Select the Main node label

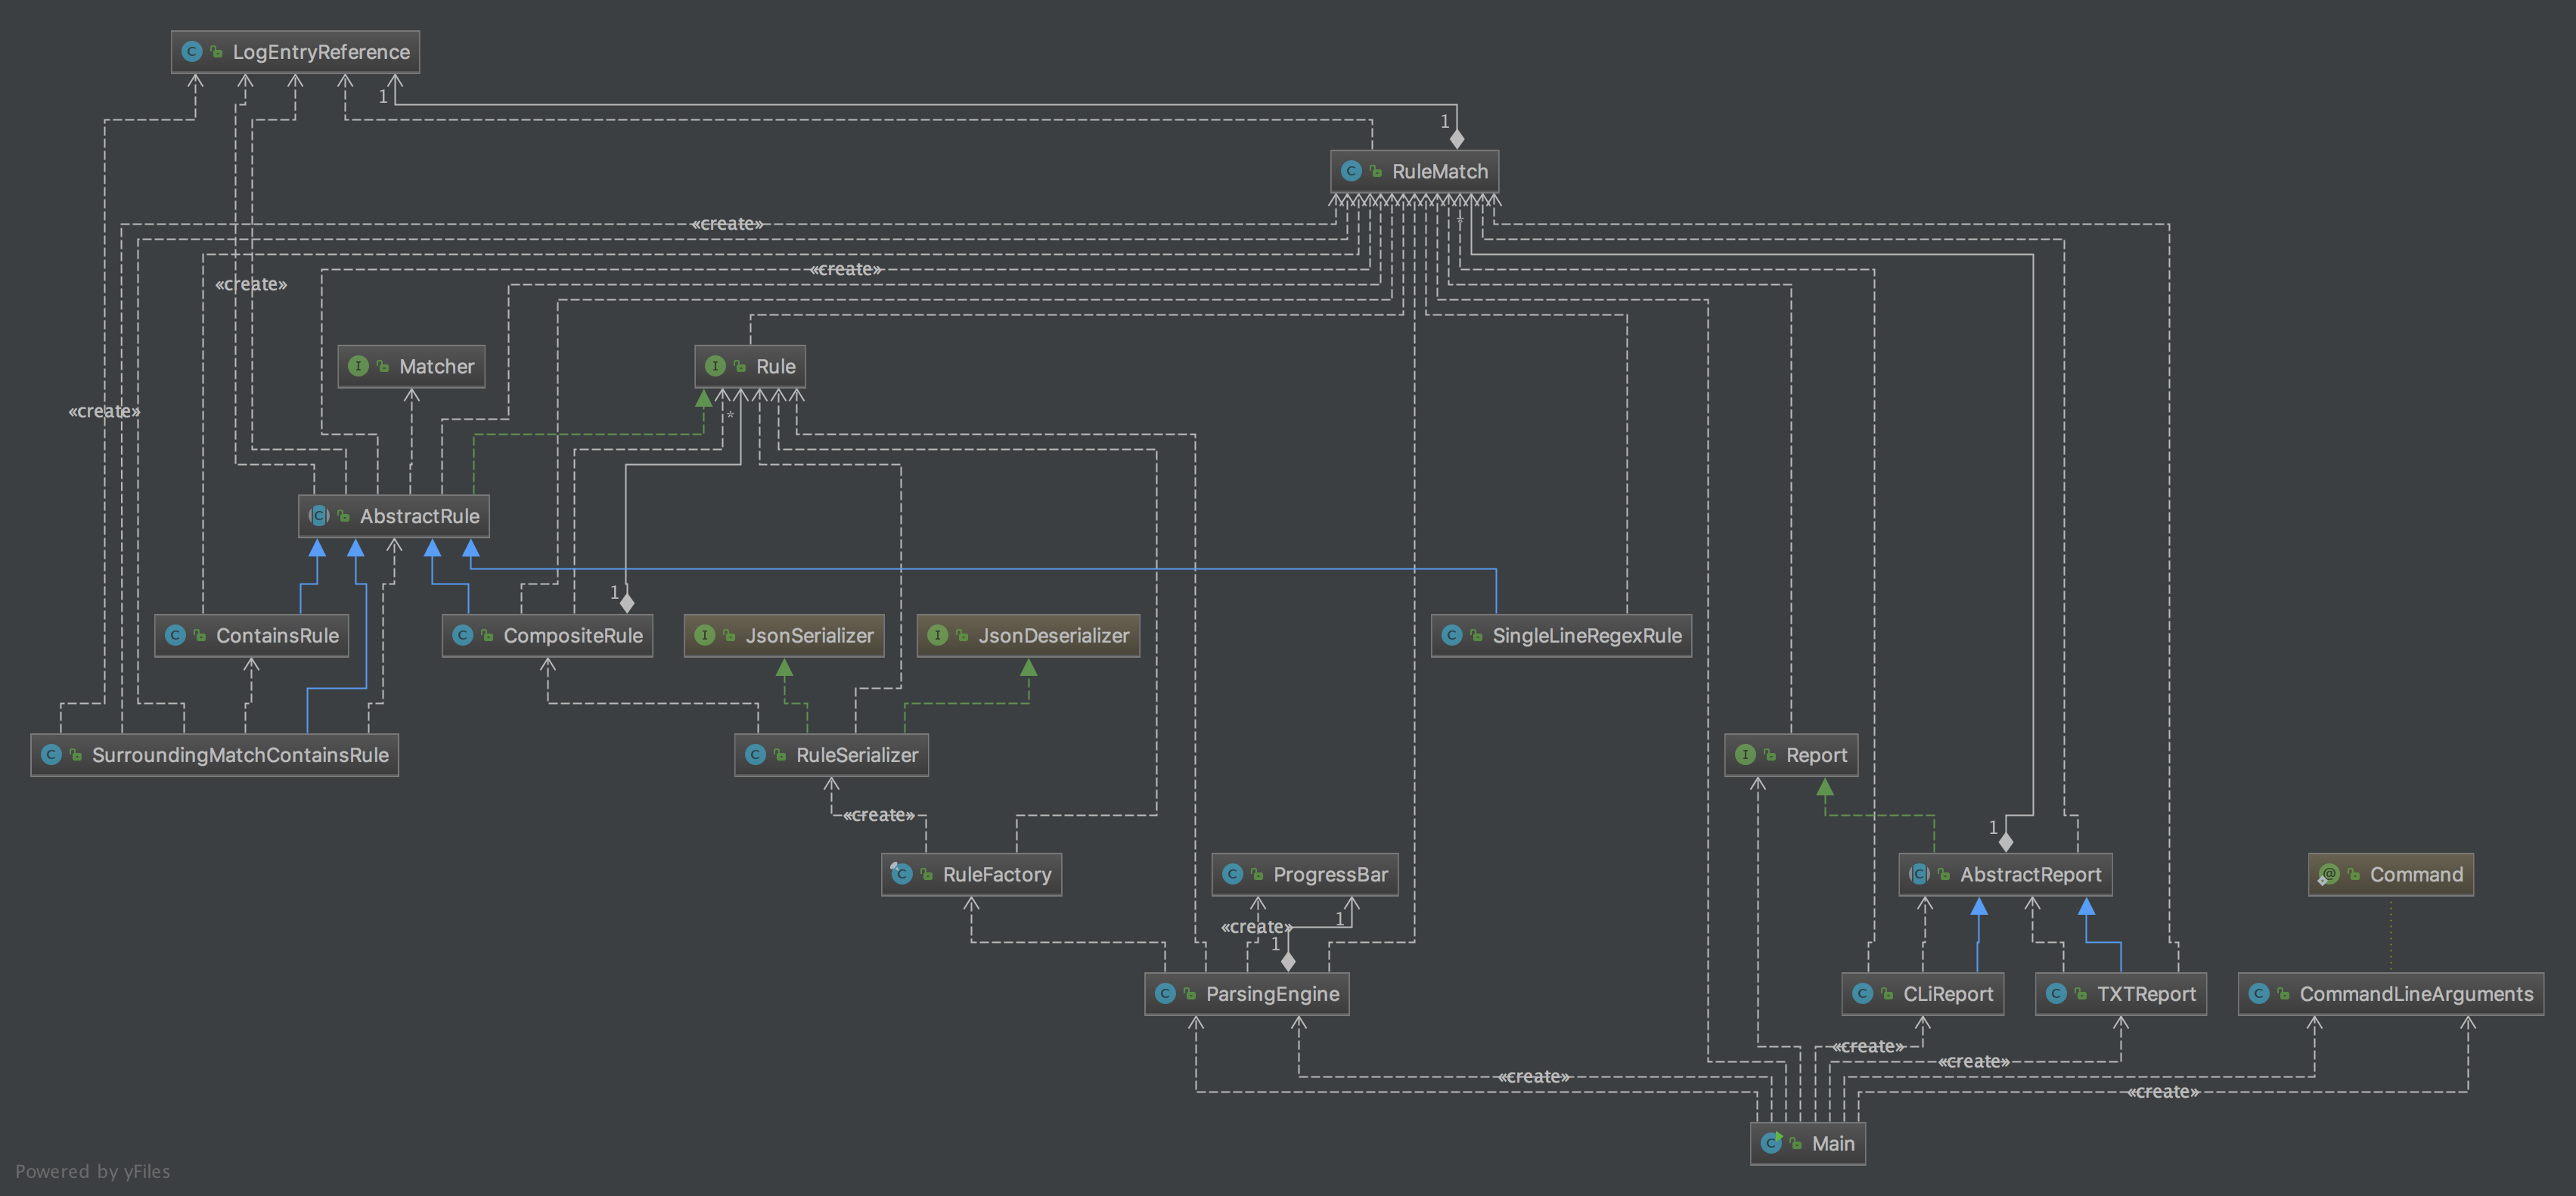click(1833, 1144)
